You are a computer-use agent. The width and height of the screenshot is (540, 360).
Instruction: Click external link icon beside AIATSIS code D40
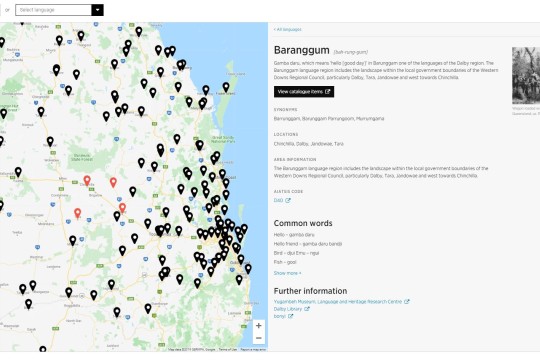tap(288, 200)
